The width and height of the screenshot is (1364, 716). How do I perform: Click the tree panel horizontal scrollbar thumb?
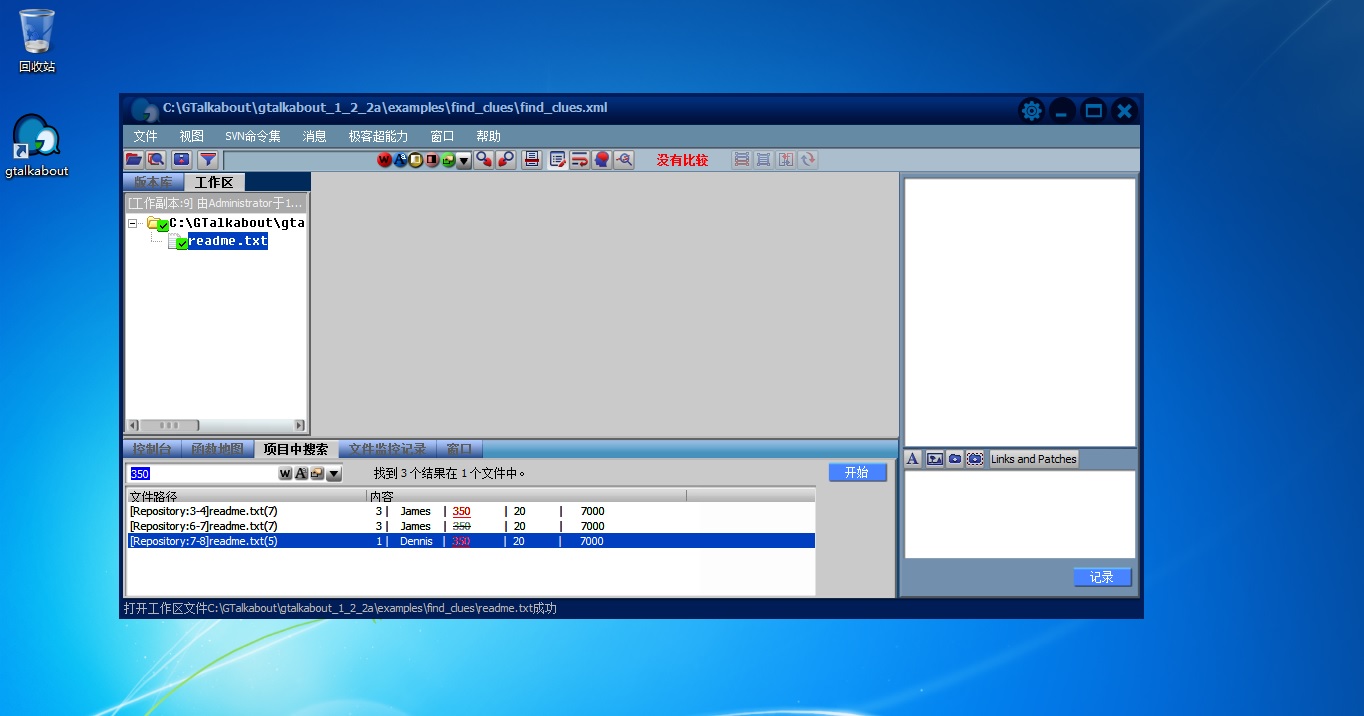pyautogui.click(x=170, y=425)
